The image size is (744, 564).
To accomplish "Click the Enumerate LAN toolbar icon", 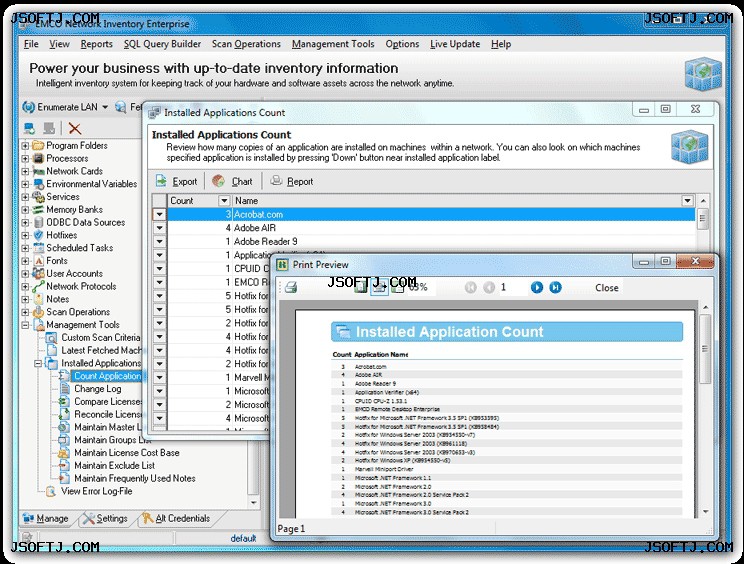I will [28, 107].
